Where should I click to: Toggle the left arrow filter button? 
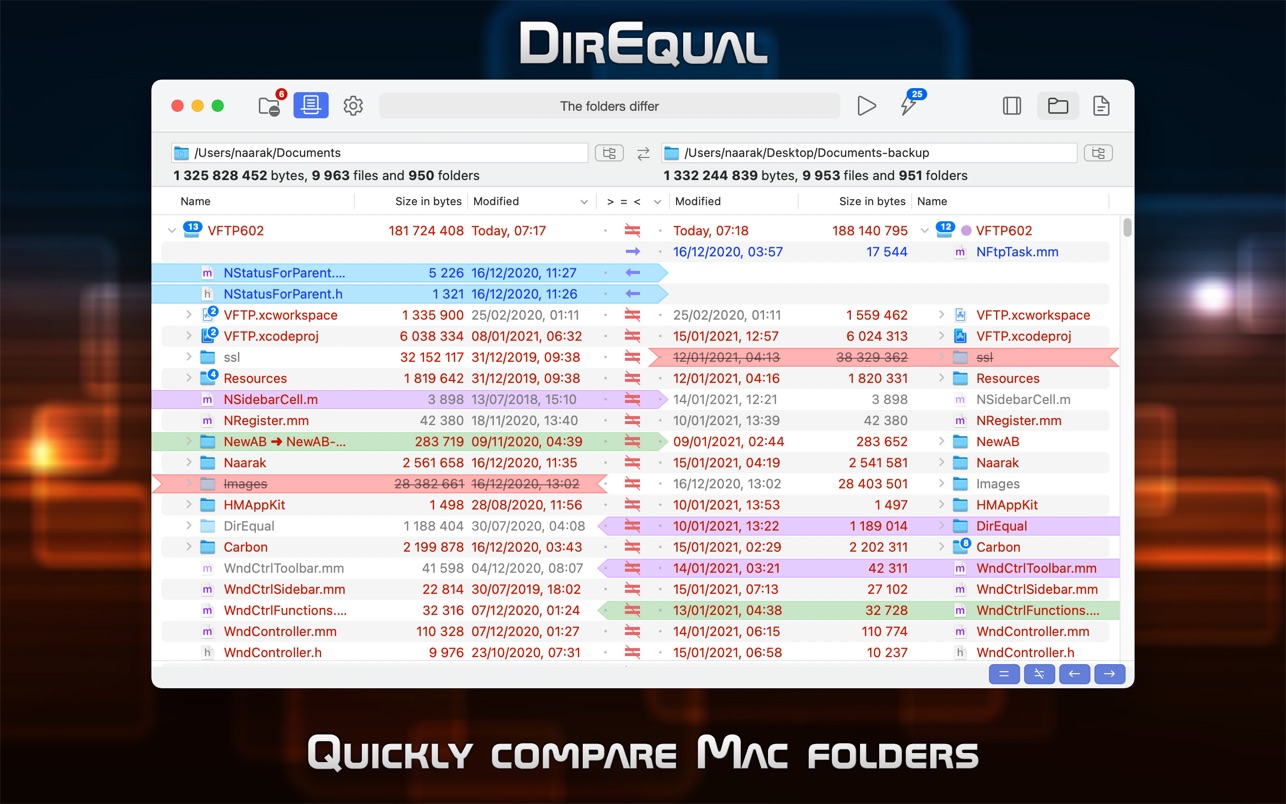(1074, 674)
